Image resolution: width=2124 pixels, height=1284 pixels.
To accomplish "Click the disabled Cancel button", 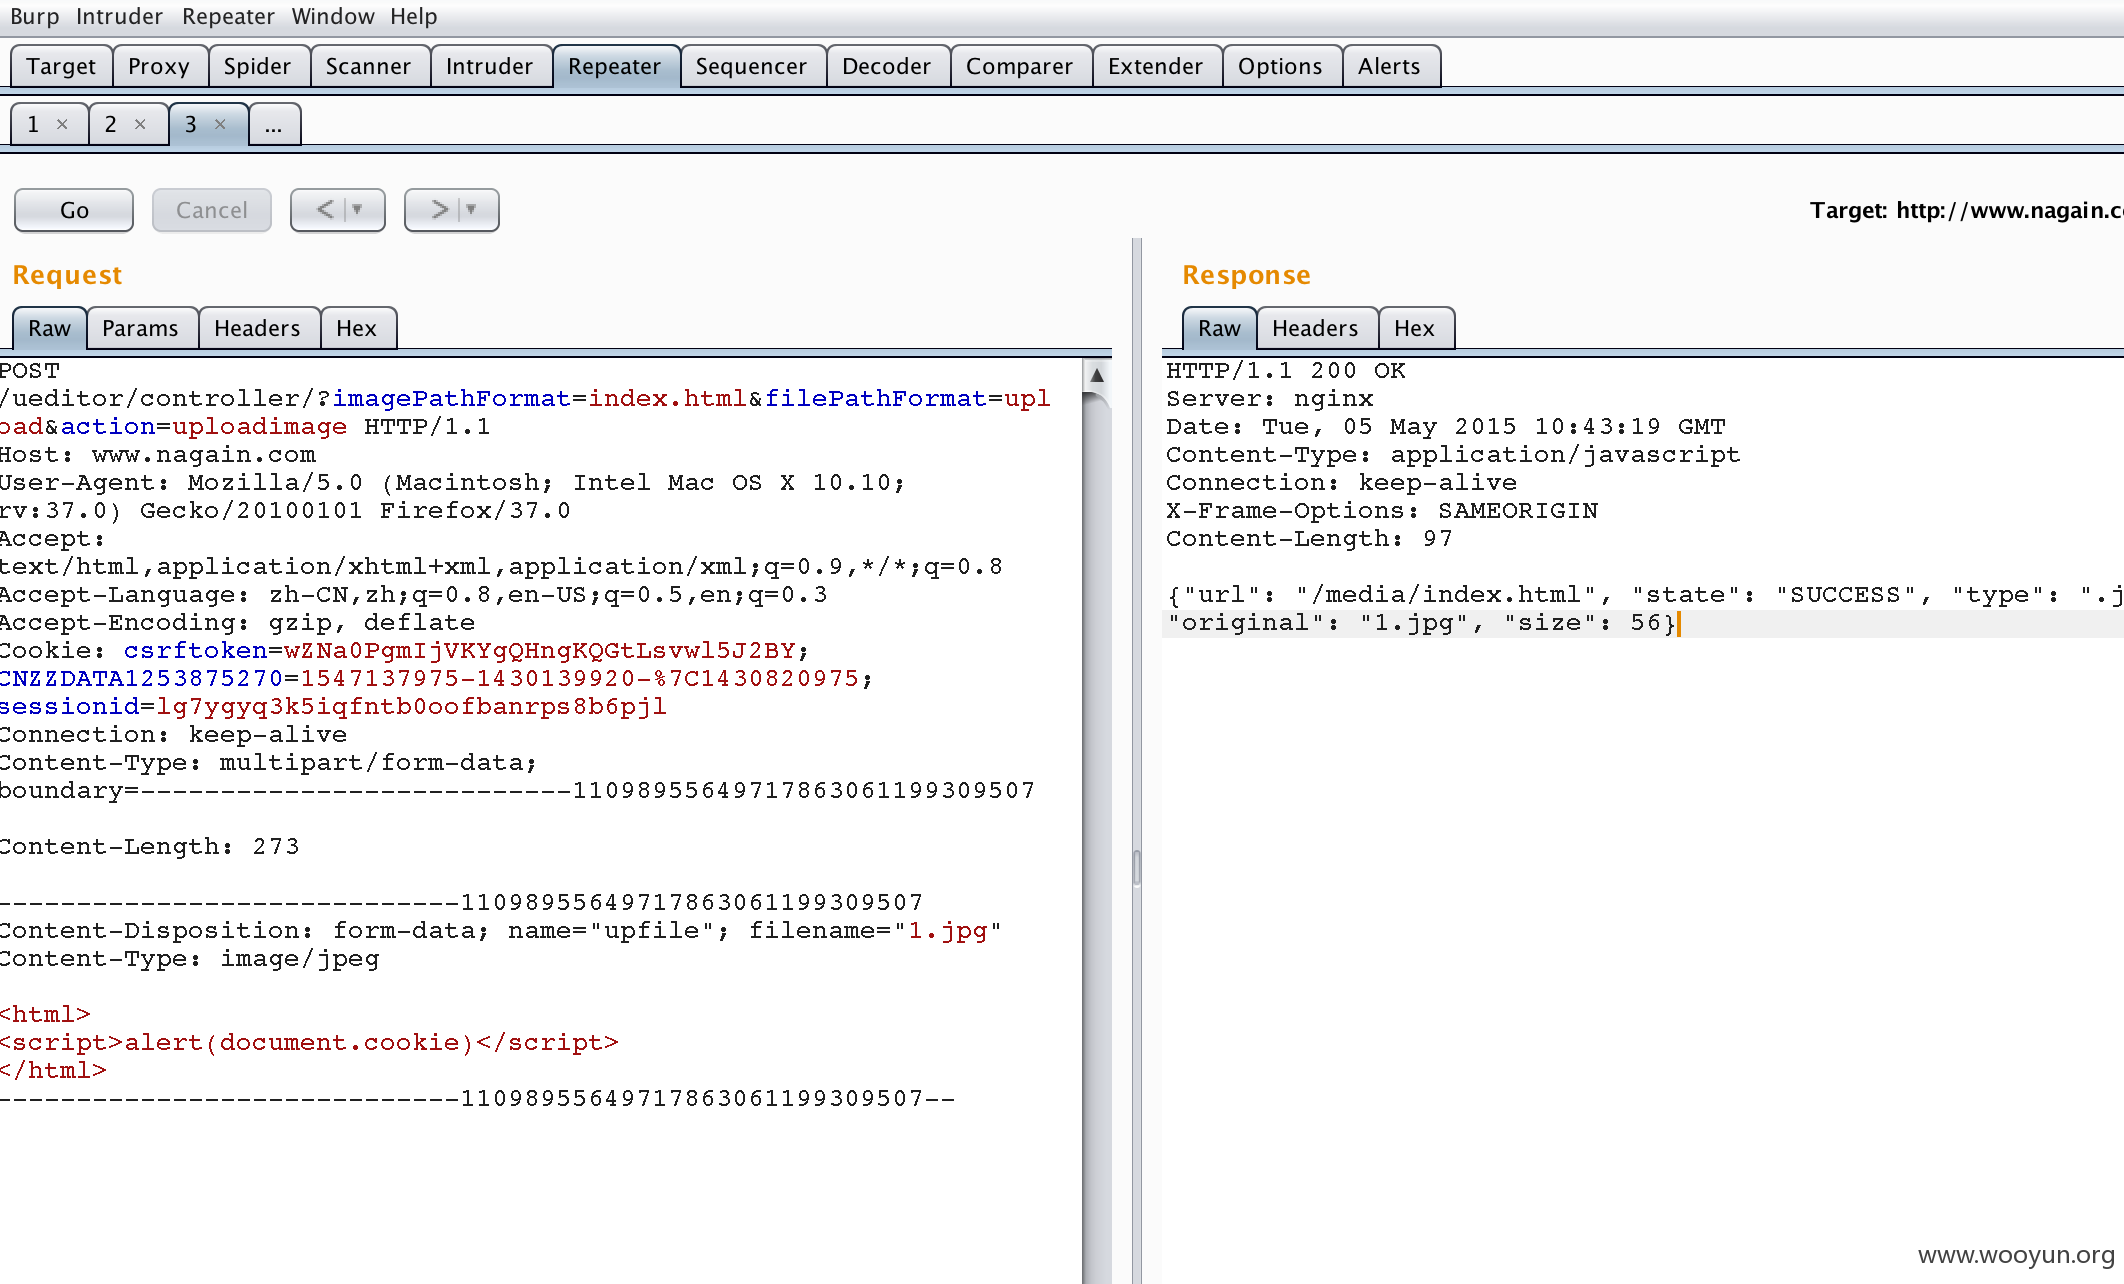I will click(212, 210).
